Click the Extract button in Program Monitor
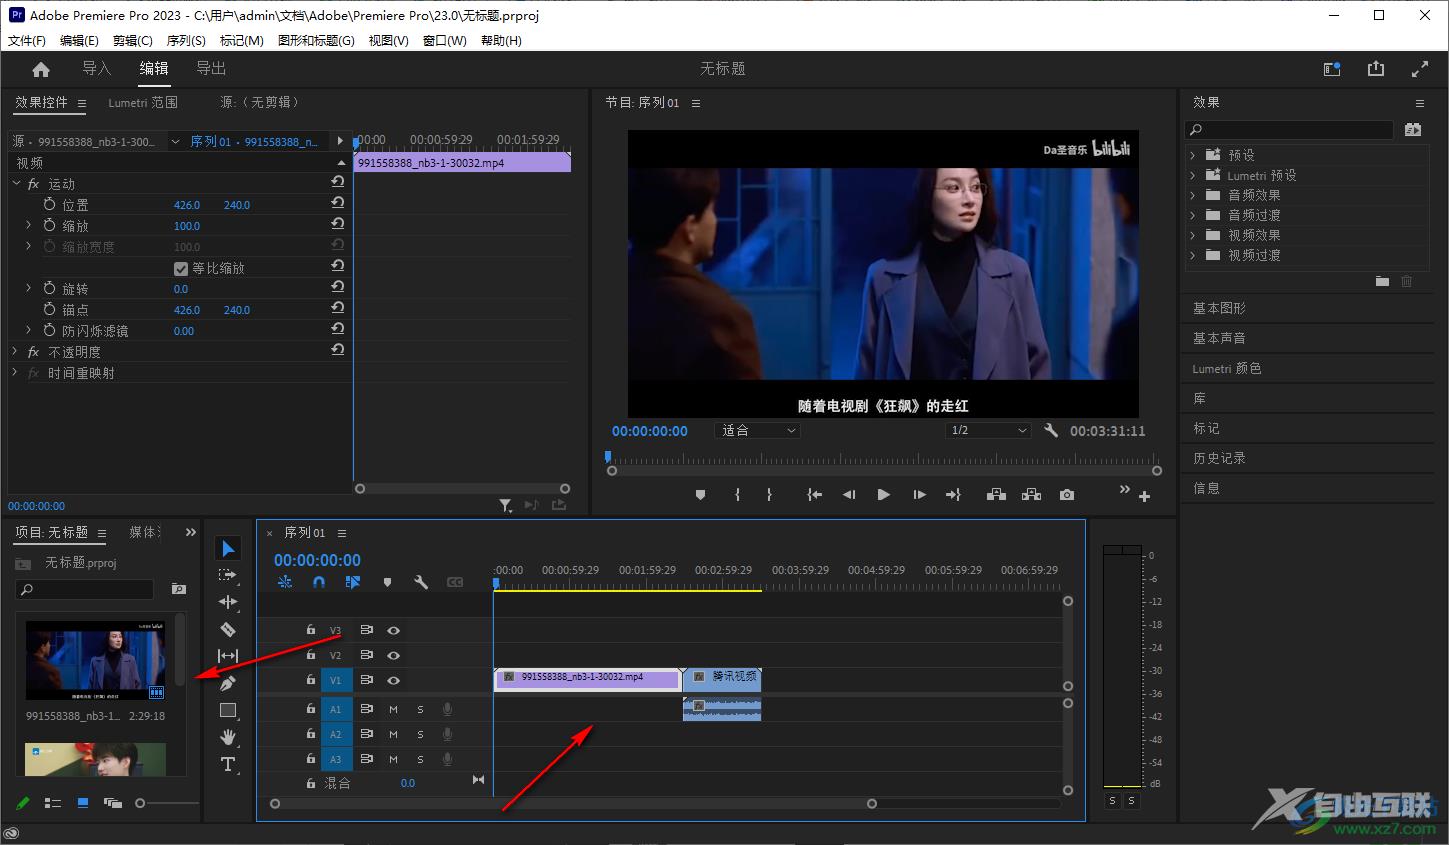Image resolution: width=1449 pixels, height=845 pixels. [1031, 494]
